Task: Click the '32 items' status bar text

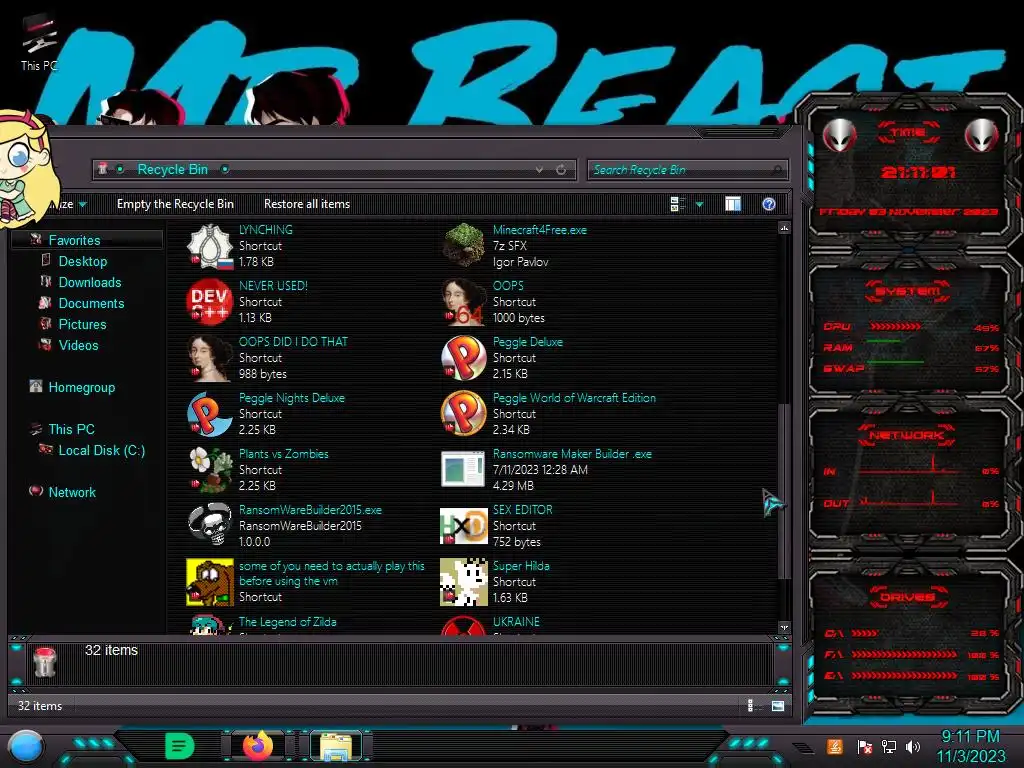Action: (40, 706)
